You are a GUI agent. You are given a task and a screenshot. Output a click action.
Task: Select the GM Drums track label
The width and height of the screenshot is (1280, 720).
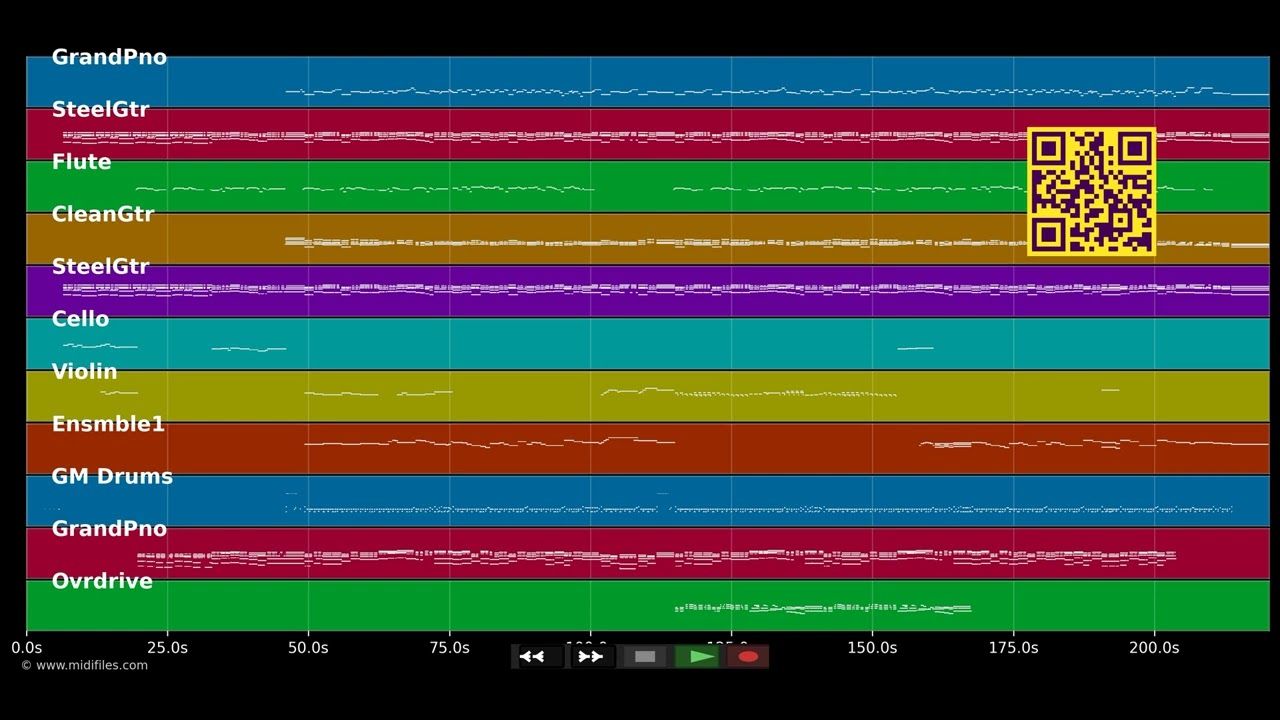pos(112,477)
